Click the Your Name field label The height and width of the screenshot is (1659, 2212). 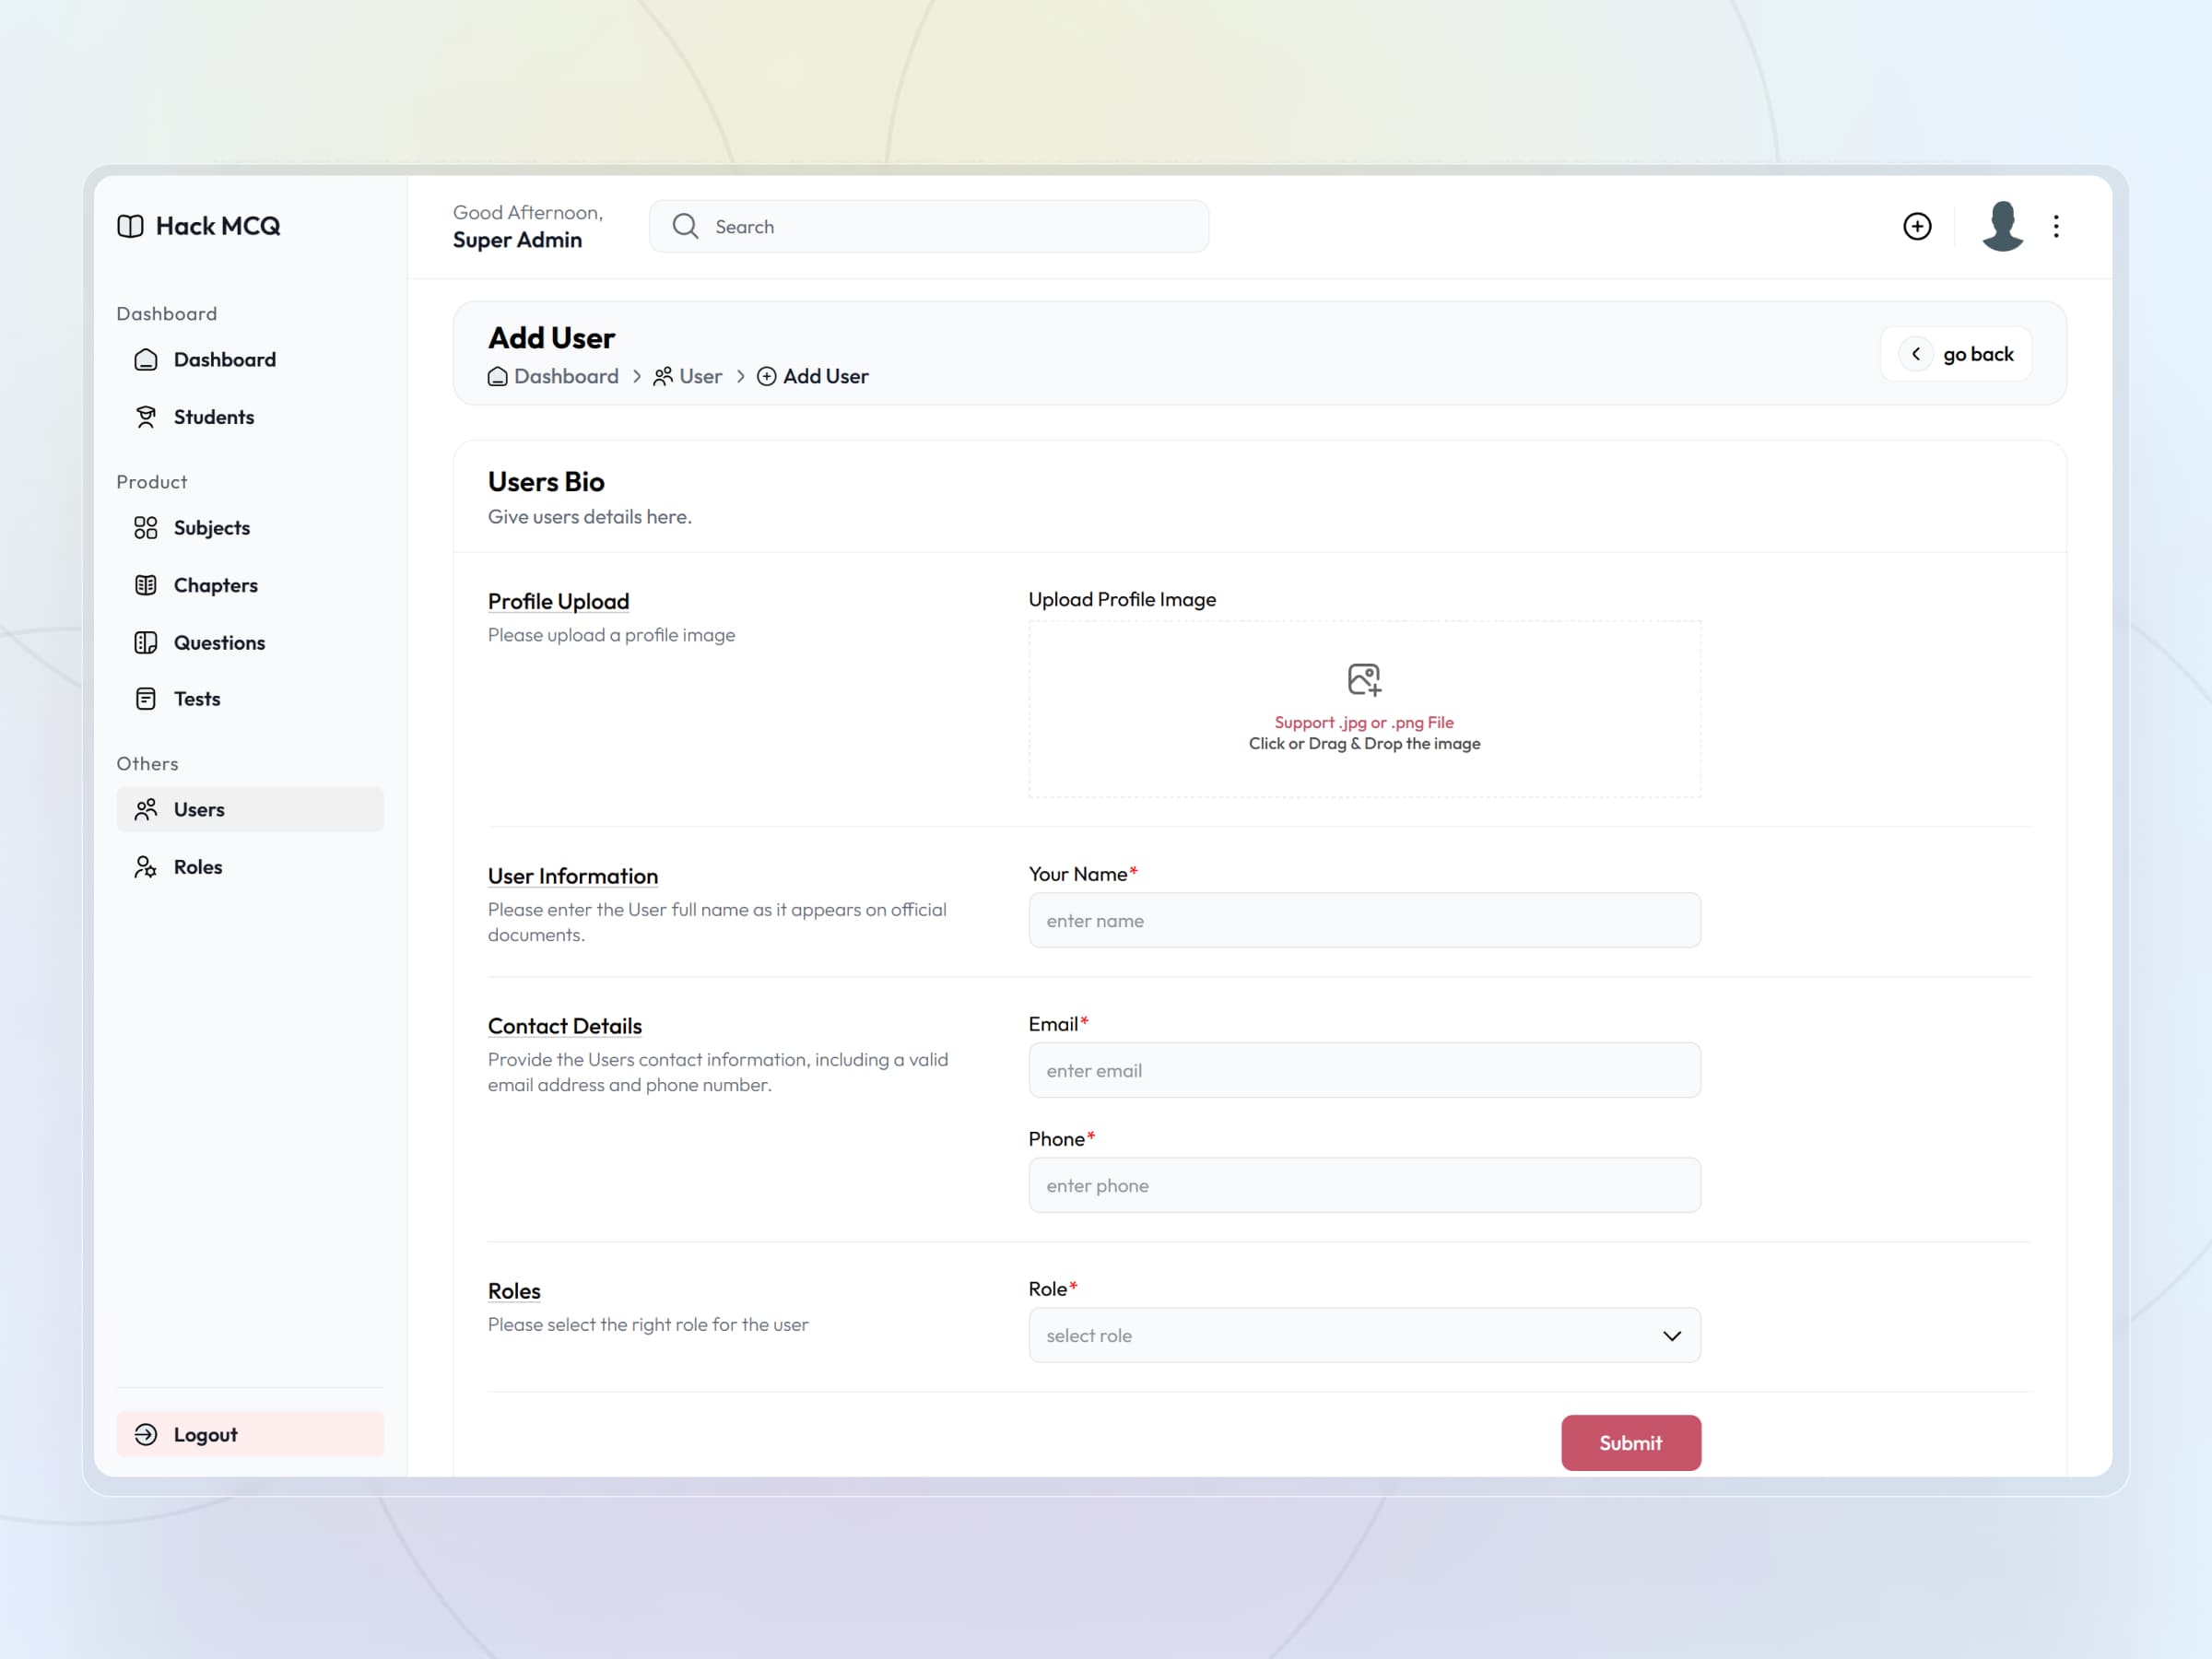point(1083,874)
